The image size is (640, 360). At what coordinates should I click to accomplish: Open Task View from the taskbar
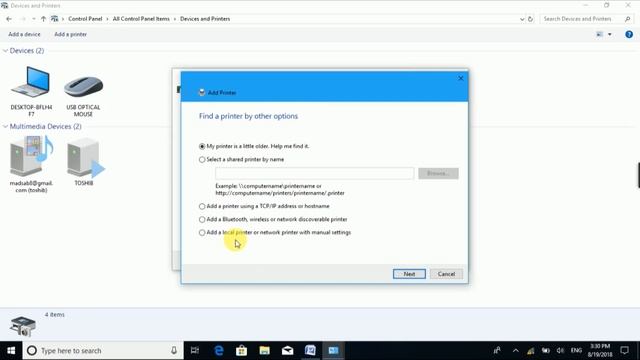pyautogui.click(x=195, y=351)
